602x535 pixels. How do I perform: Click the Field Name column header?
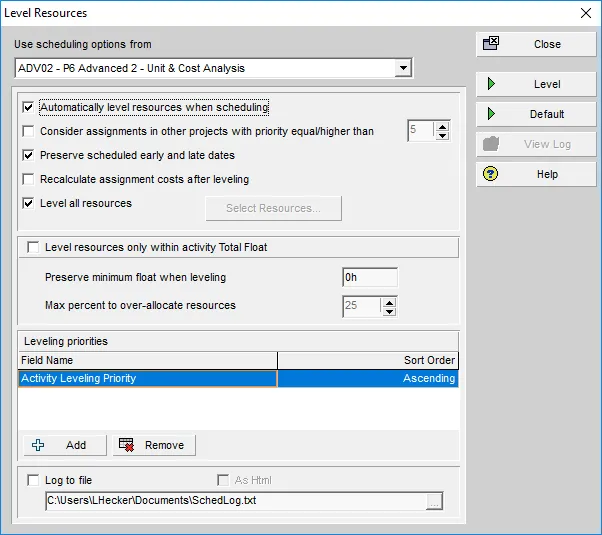147,360
